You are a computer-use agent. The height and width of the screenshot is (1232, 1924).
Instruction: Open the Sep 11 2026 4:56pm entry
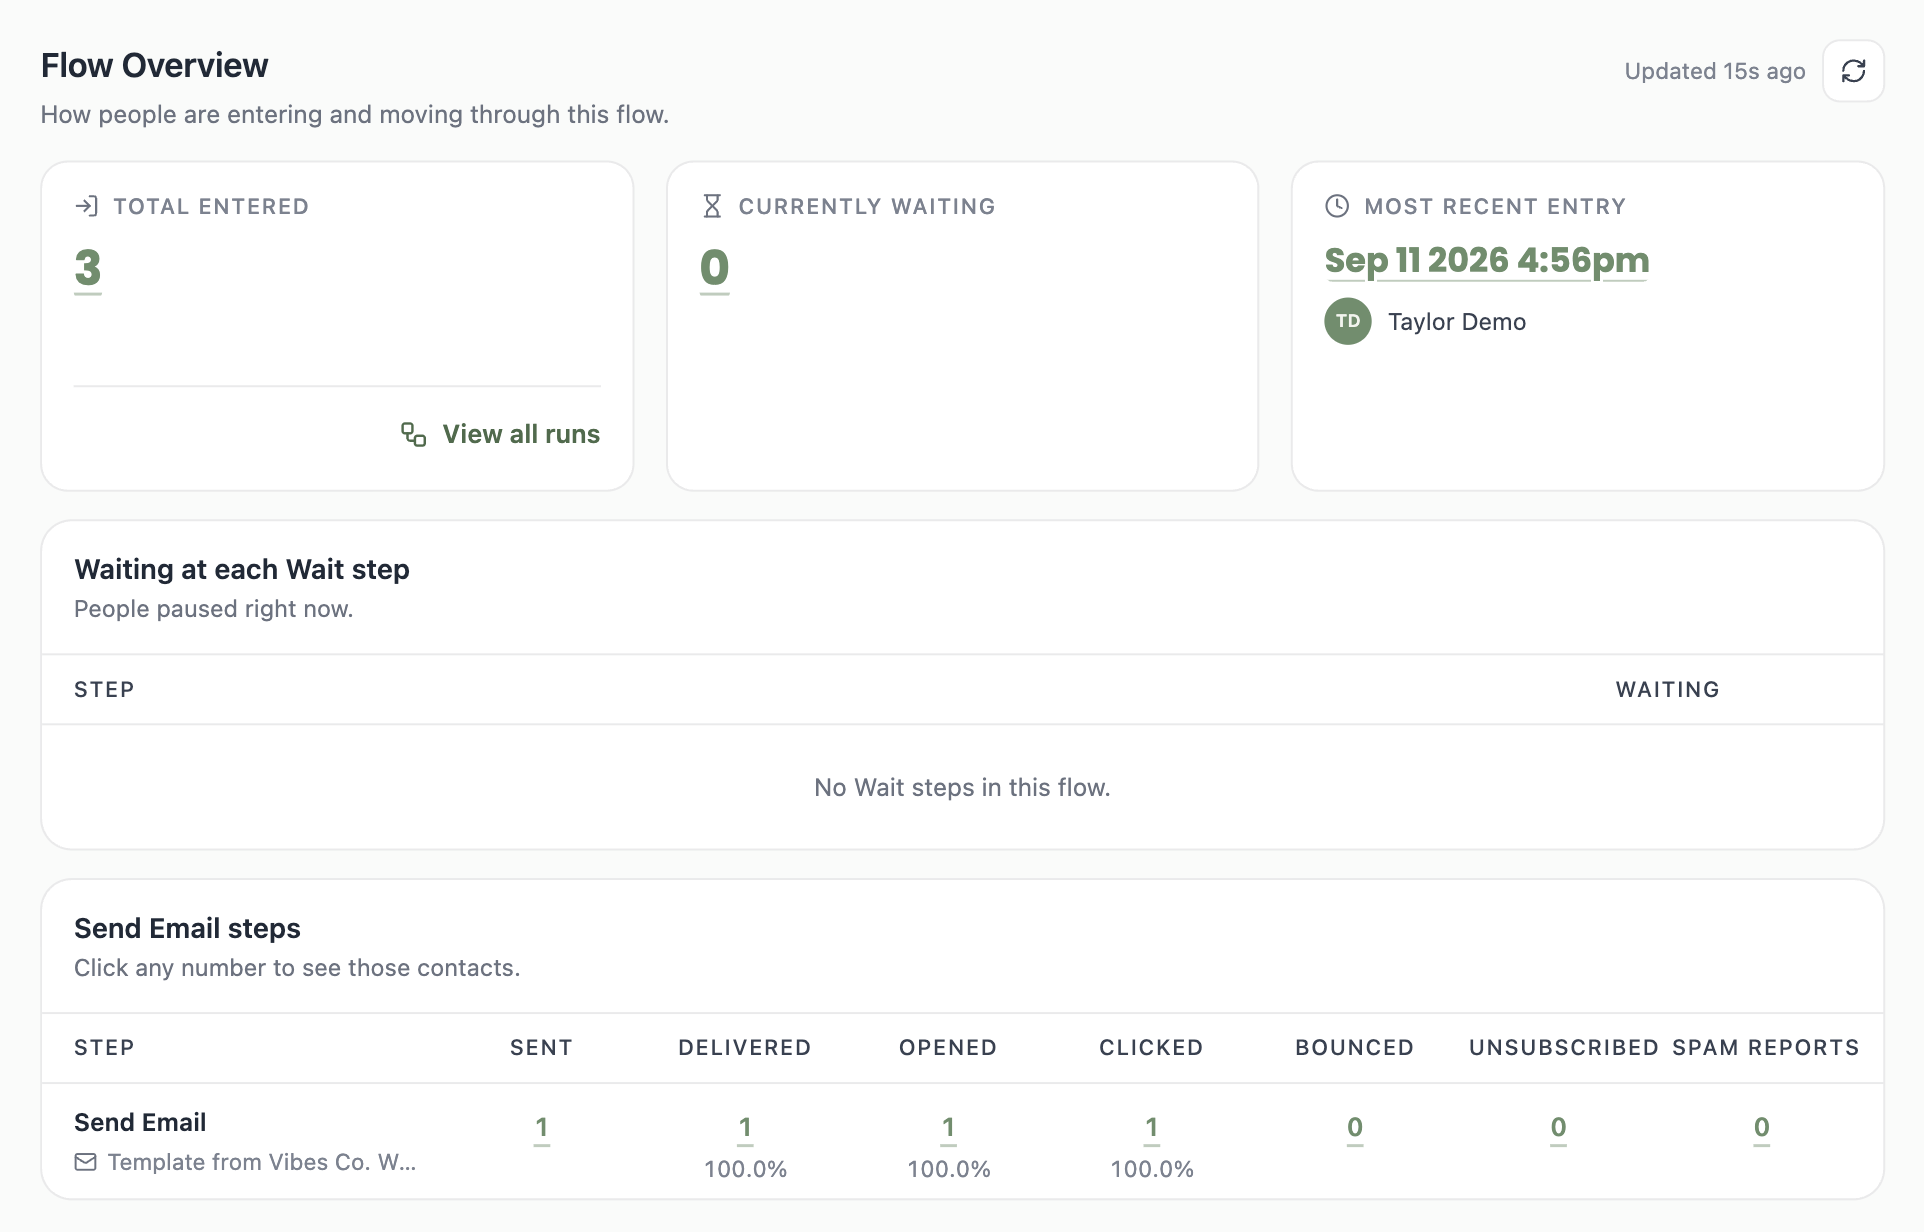point(1487,260)
